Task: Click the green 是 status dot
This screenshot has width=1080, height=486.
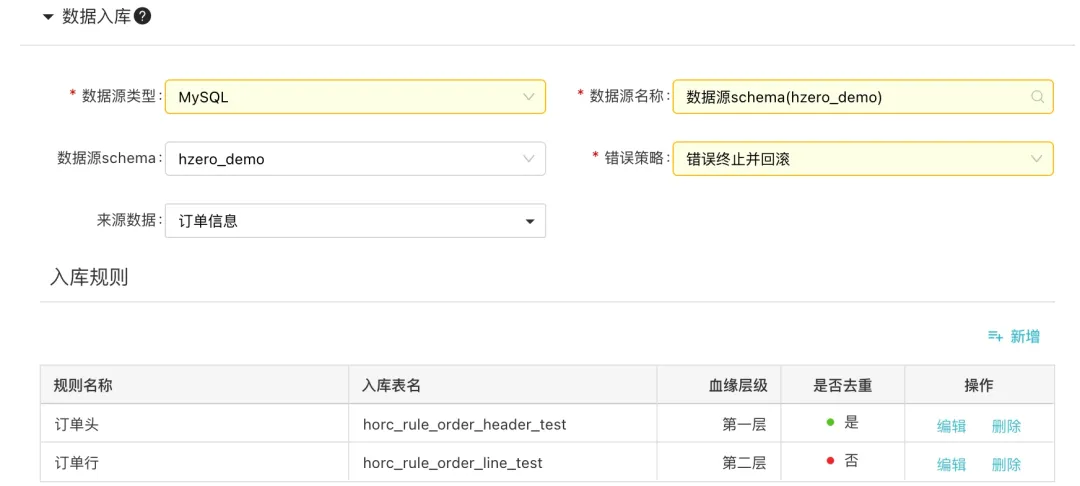Action: click(x=830, y=422)
